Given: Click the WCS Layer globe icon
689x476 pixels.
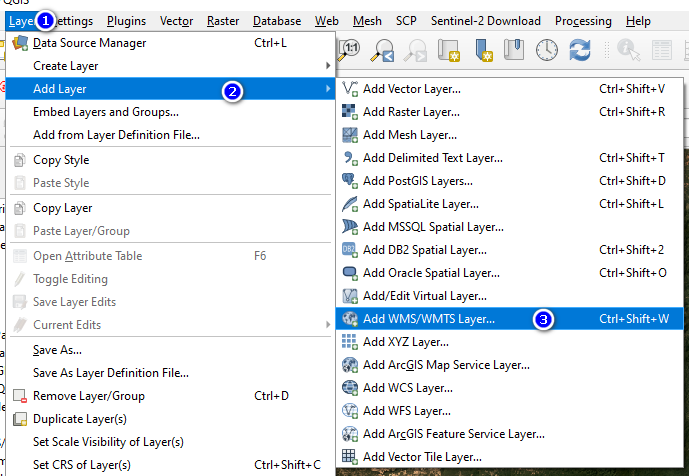Looking at the screenshot, I should pyautogui.click(x=350, y=388).
